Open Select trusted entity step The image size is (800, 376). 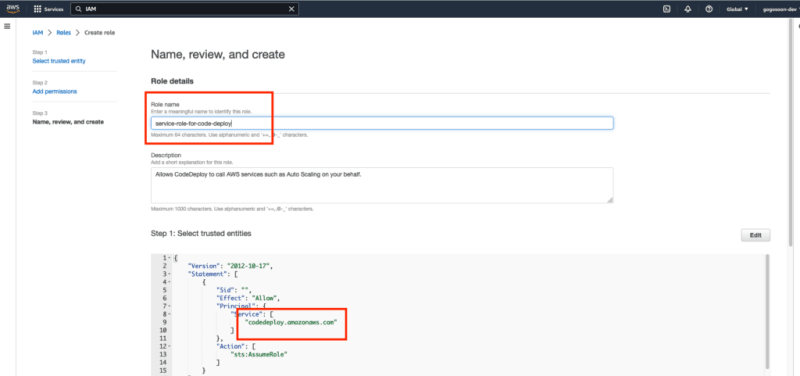point(59,61)
